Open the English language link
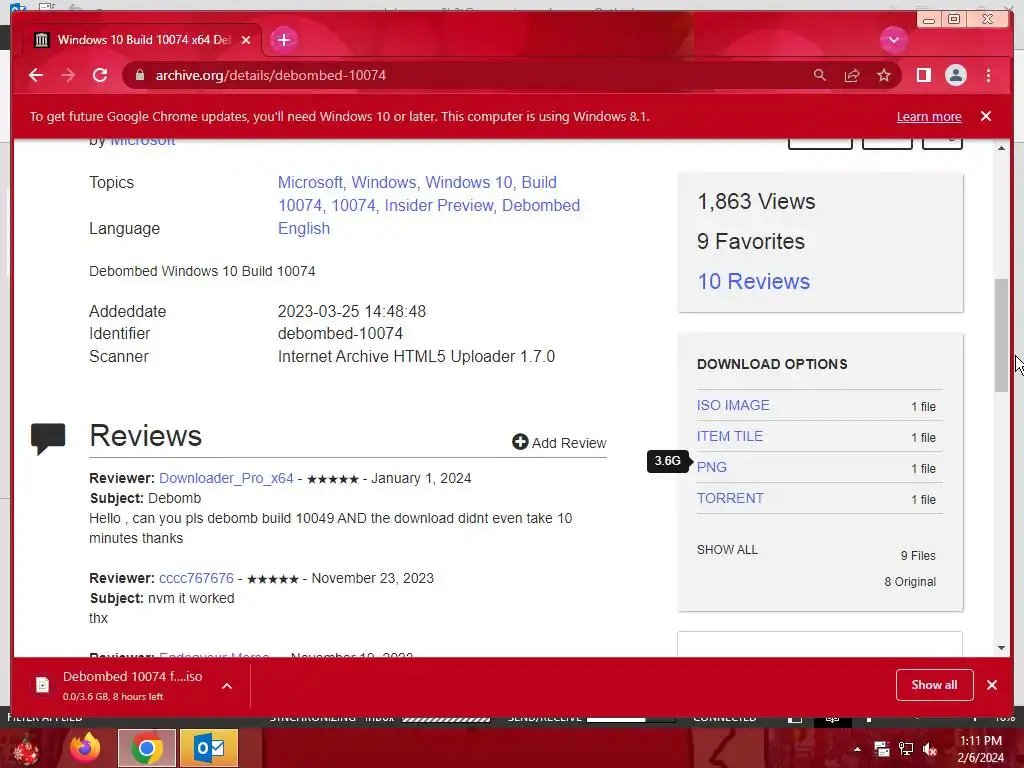The height and width of the screenshot is (768, 1024). click(x=304, y=229)
